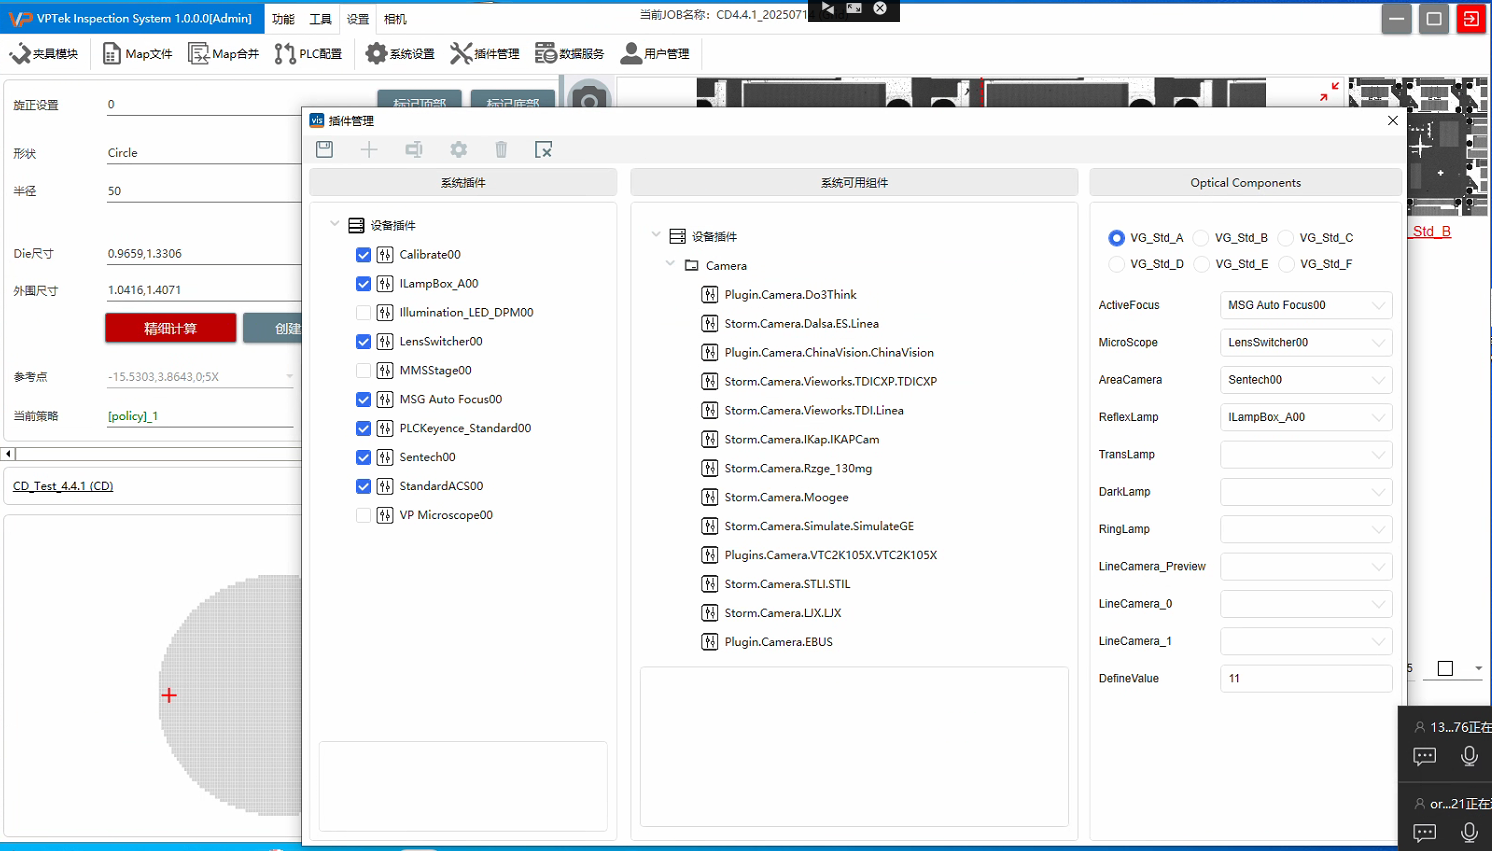
Task: Click the gear settings icon in plugin toolbar
Action: tap(458, 149)
